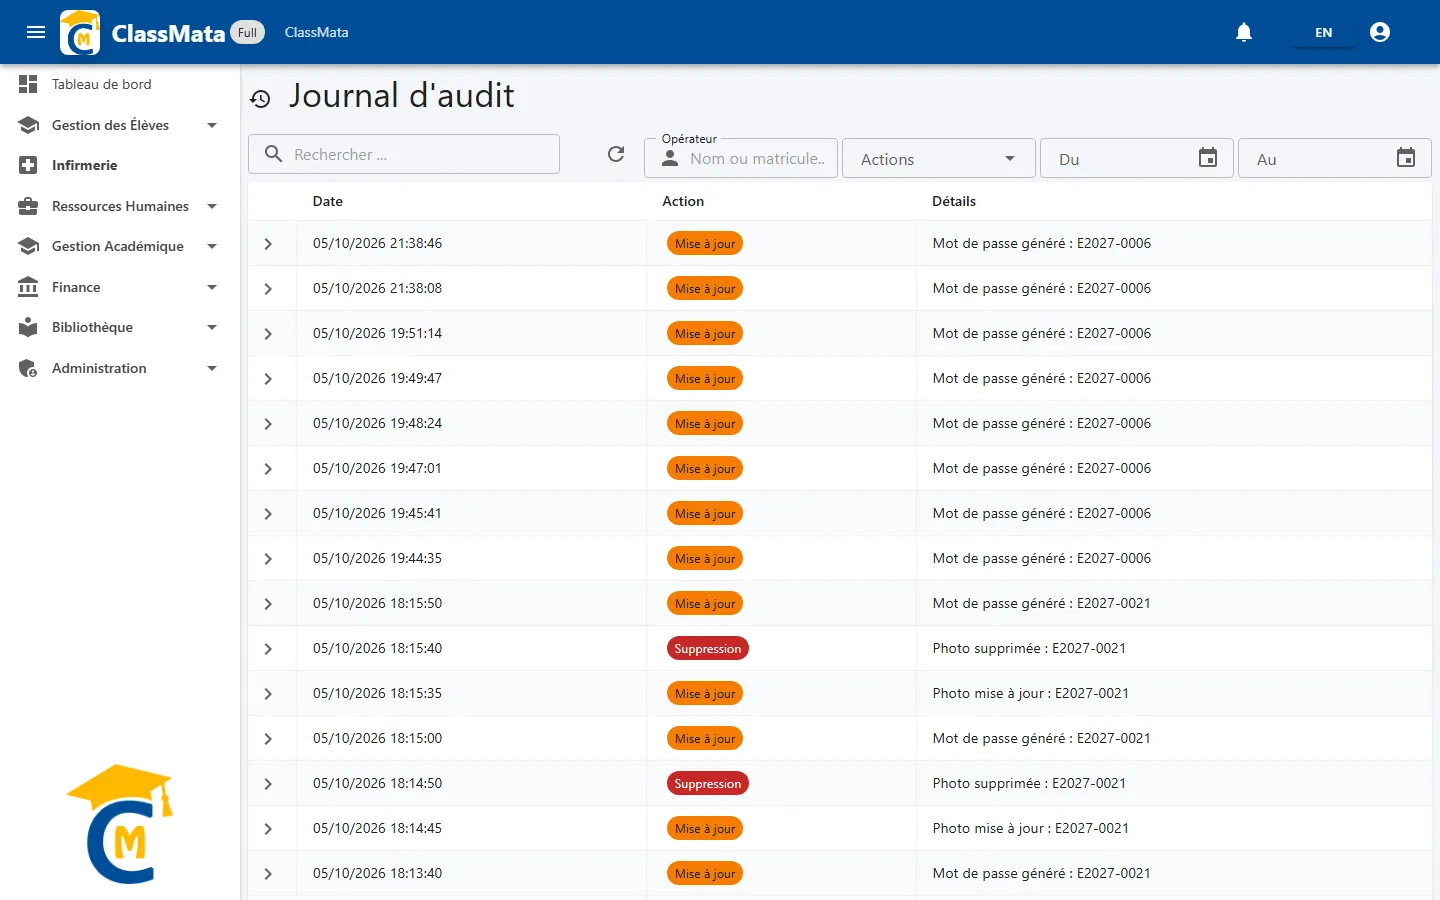Expand the 05/10/2026 18:15:40 Suppression row

268,649
